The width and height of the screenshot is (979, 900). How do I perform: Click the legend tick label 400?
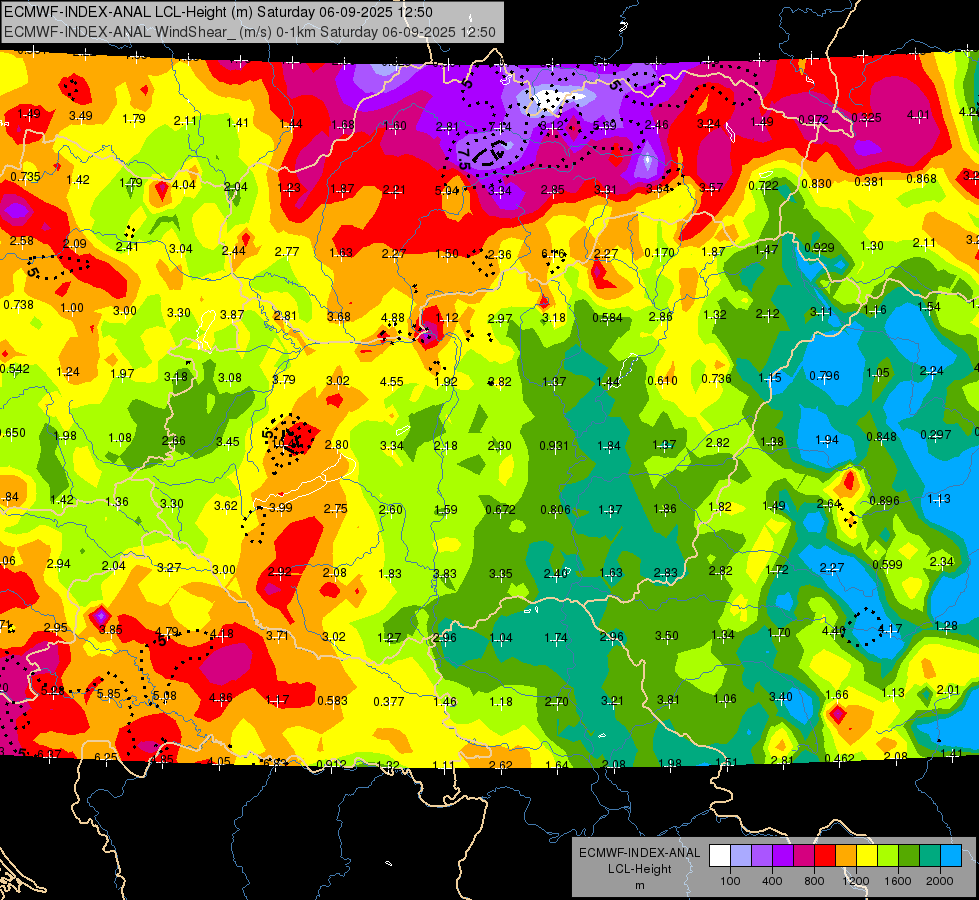pyautogui.click(x=772, y=881)
